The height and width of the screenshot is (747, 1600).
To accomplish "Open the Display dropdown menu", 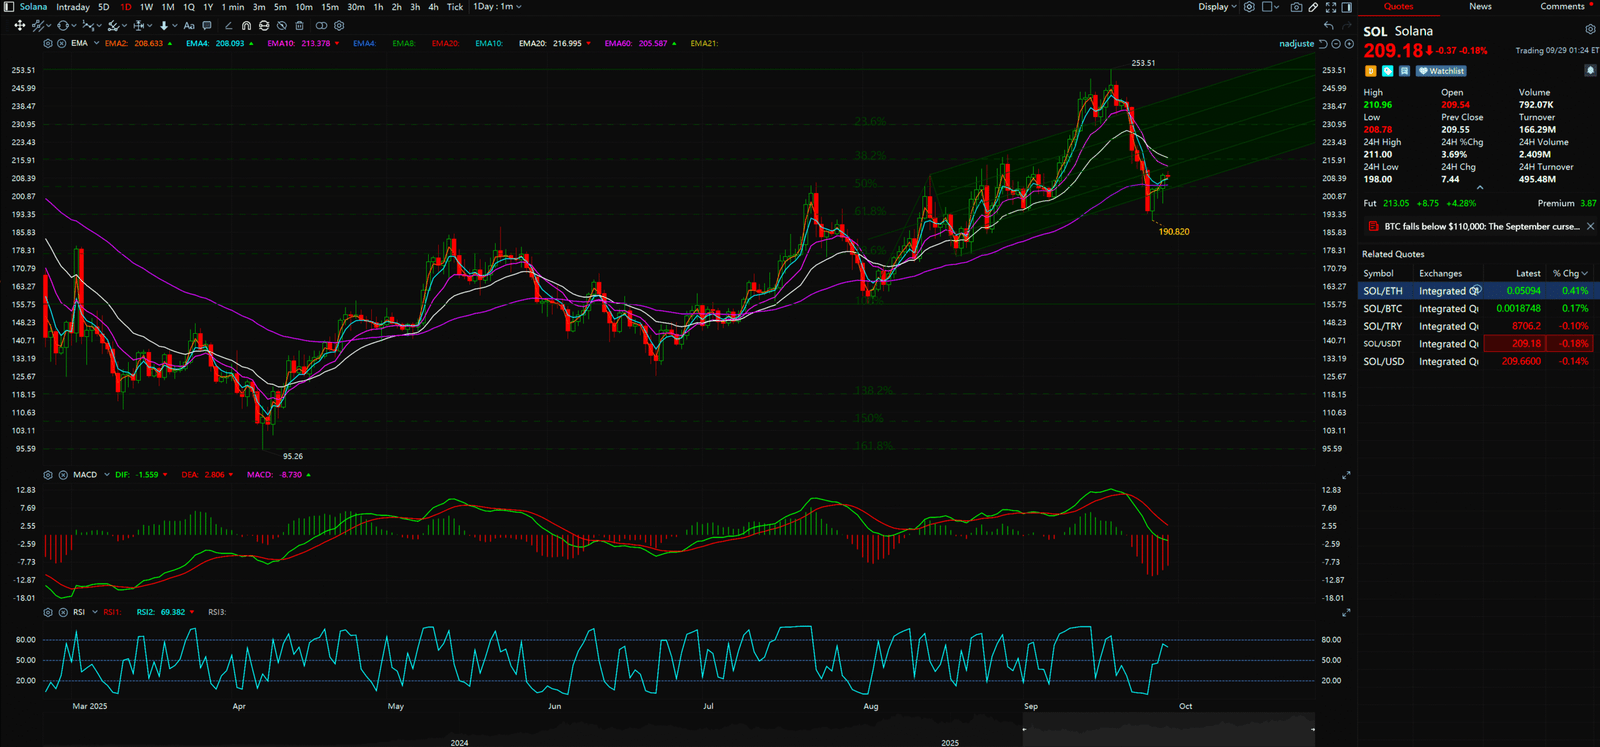I will coord(1217,7).
